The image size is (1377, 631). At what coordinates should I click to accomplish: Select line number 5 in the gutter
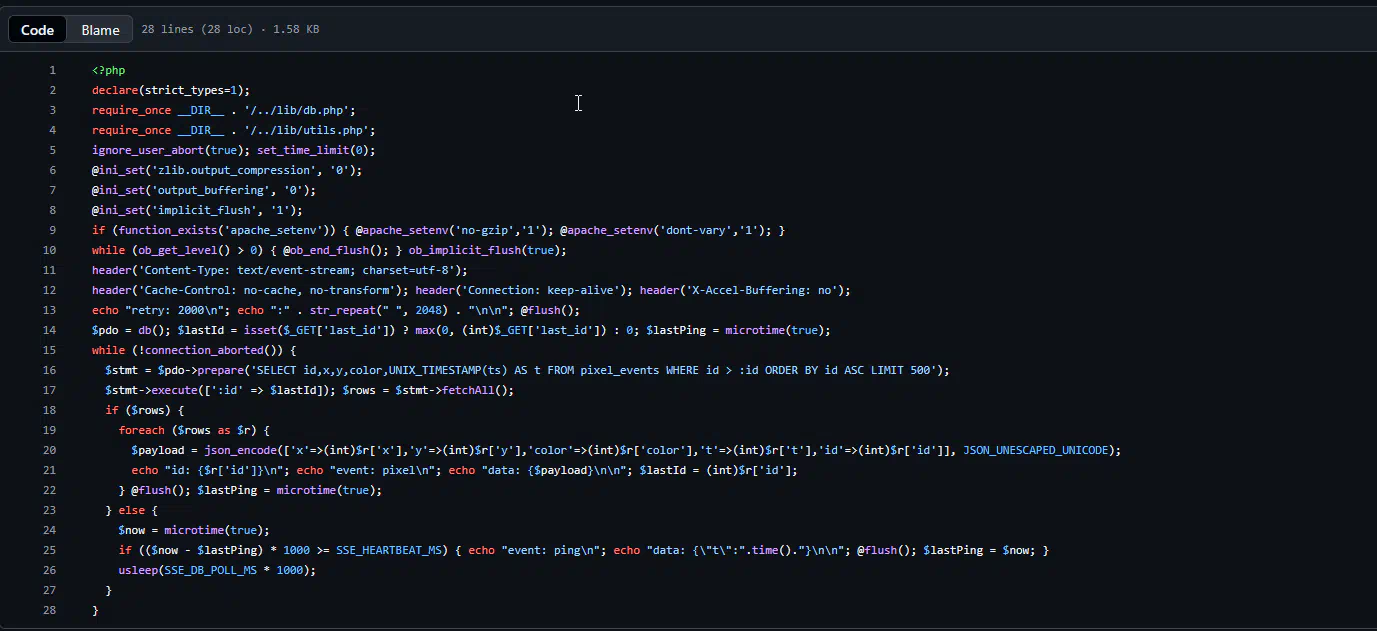[53, 150]
